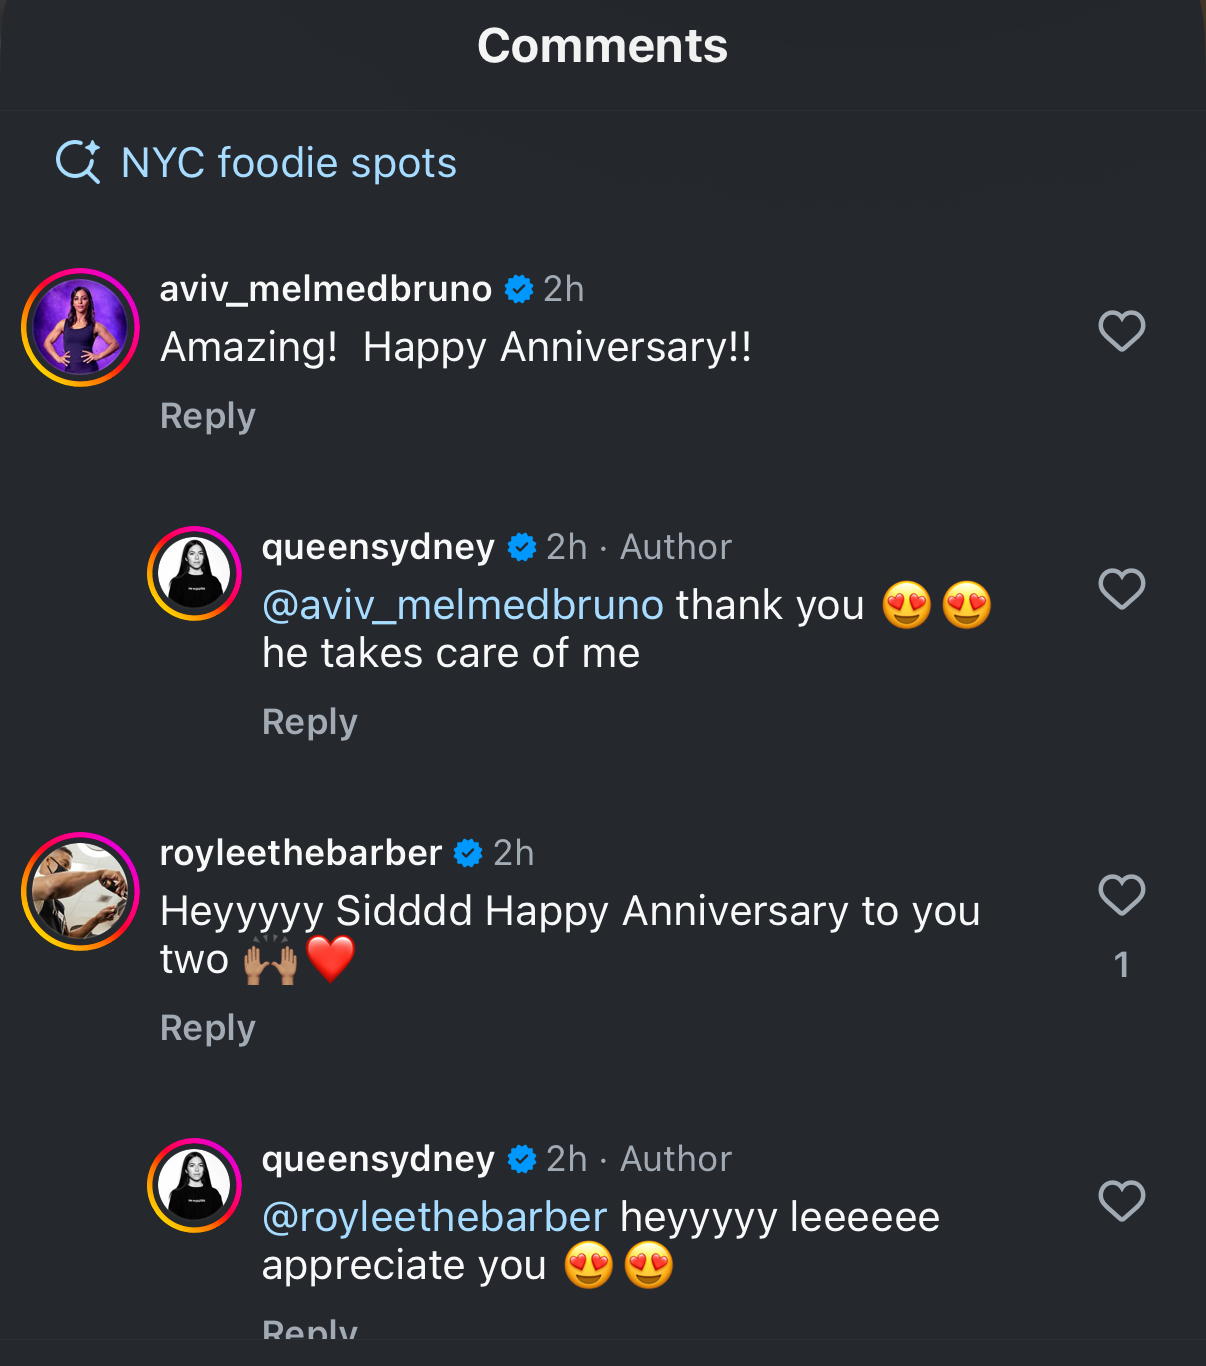Image resolution: width=1206 pixels, height=1366 pixels.
Task: Open second queensydney avatar near bottom
Action: pos(194,1185)
